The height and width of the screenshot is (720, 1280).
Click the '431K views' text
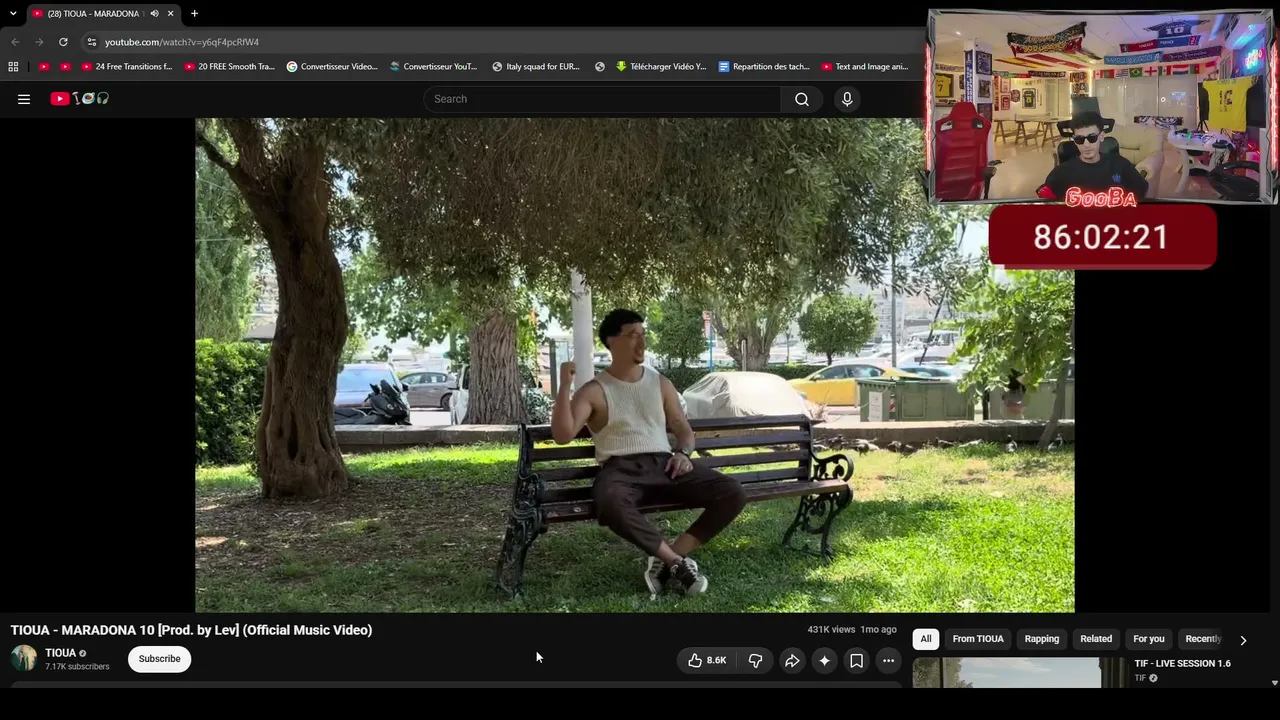831,630
